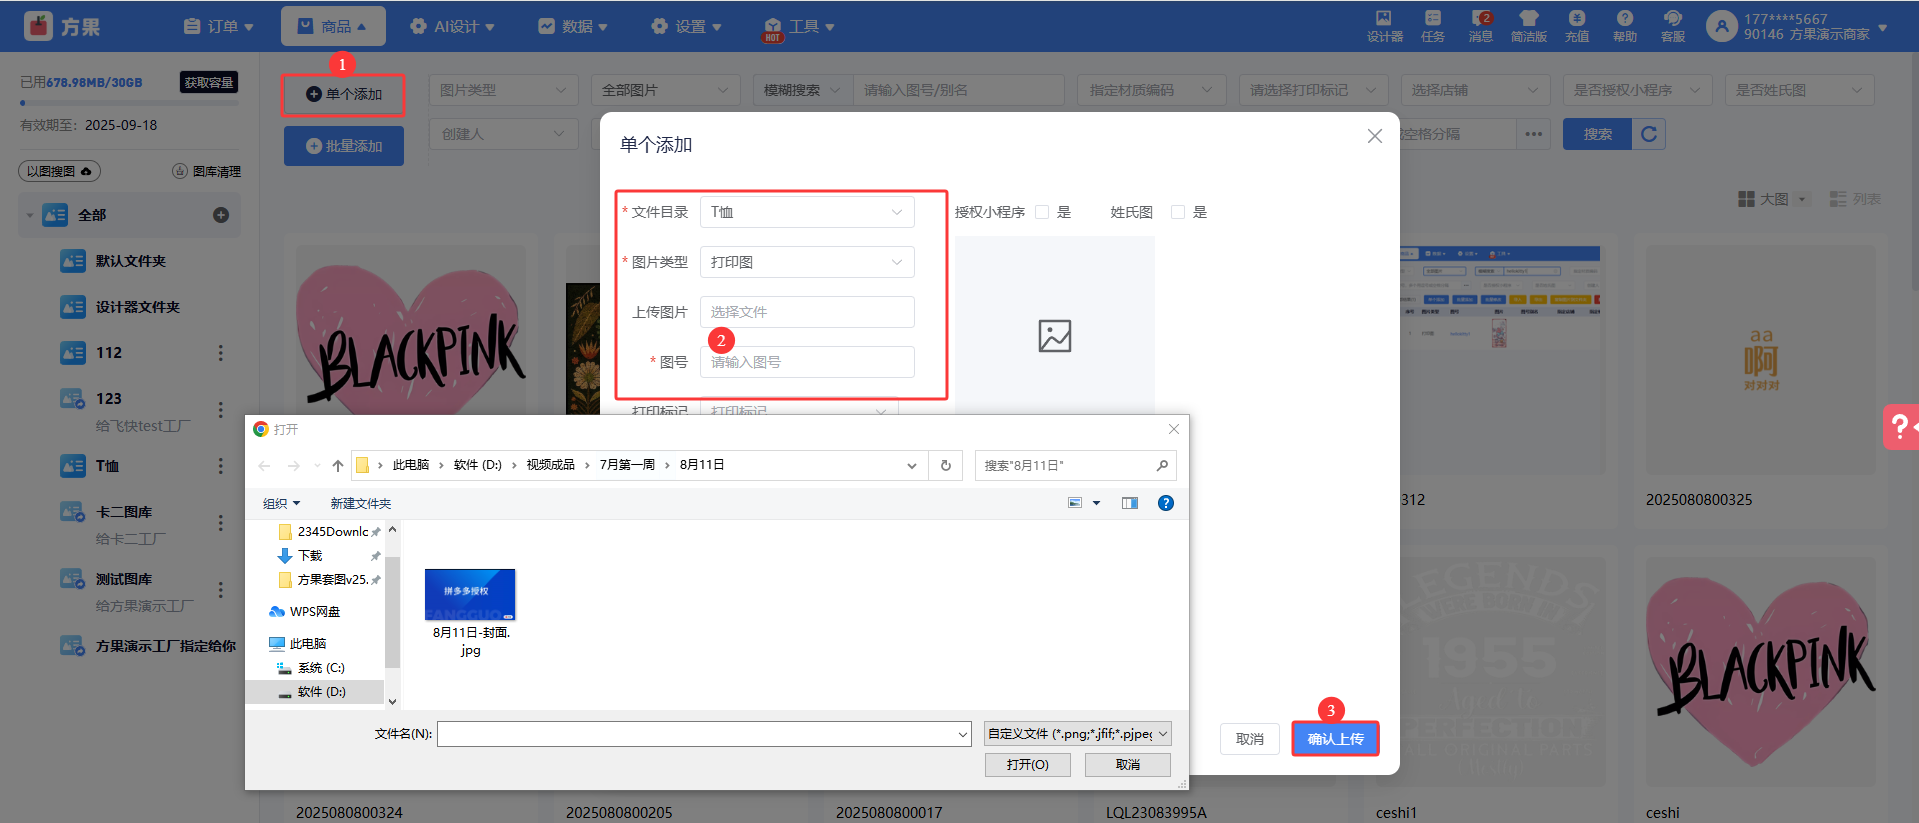Open the 数据 menu

(x=573, y=26)
